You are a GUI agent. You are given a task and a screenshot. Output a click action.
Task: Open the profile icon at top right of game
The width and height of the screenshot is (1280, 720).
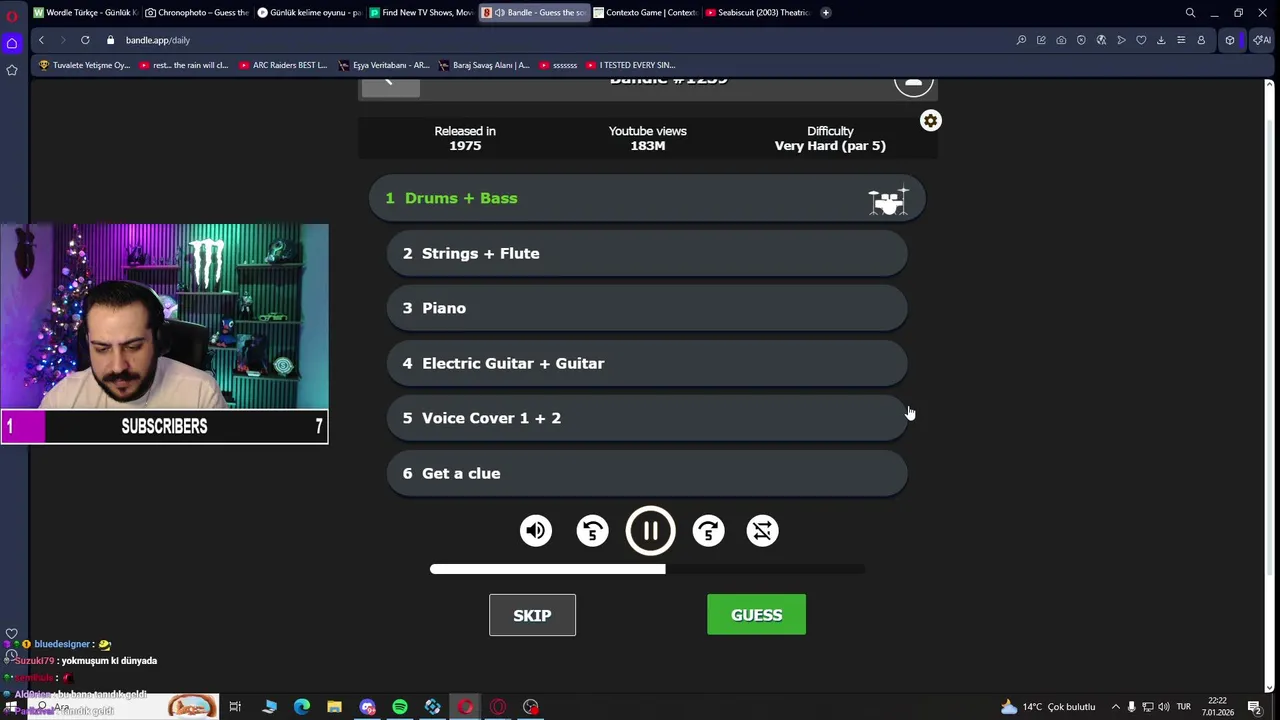click(913, 84)
